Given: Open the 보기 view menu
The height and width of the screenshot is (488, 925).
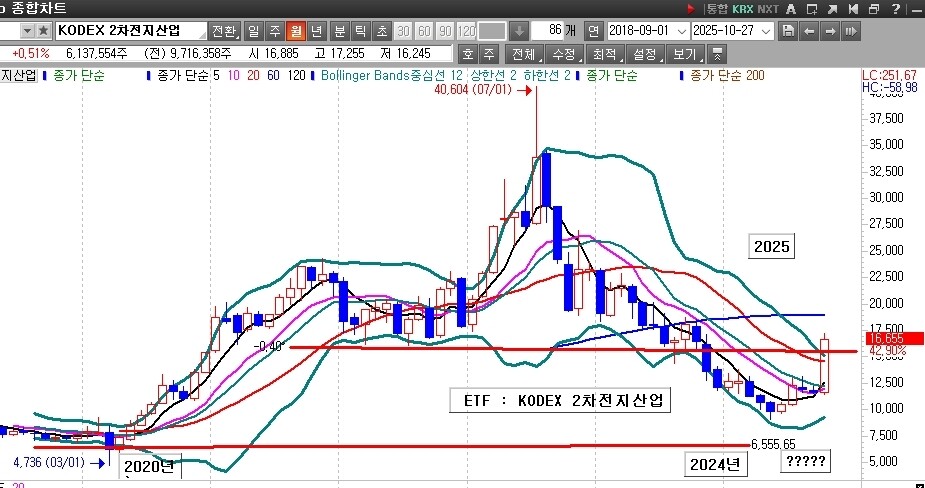Looking at the screenshot, I should tap(685, 54).
